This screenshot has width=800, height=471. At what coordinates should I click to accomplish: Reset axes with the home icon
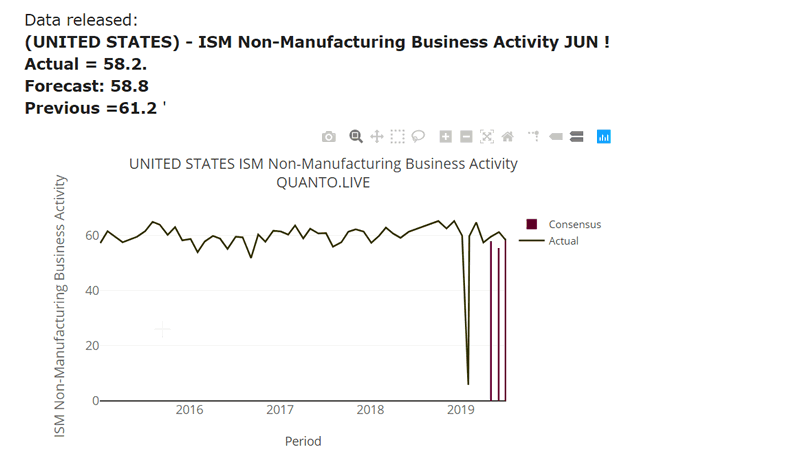(x=508, y=137)
